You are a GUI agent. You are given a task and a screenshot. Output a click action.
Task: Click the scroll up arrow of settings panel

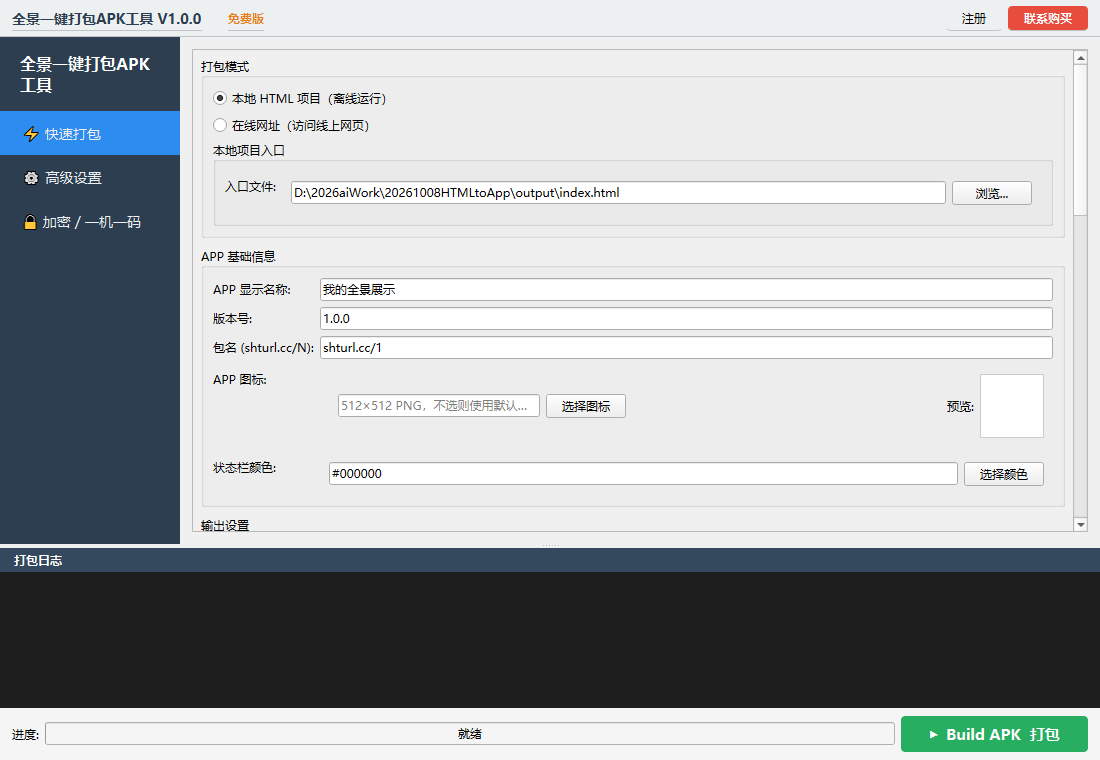[1080, 58]
